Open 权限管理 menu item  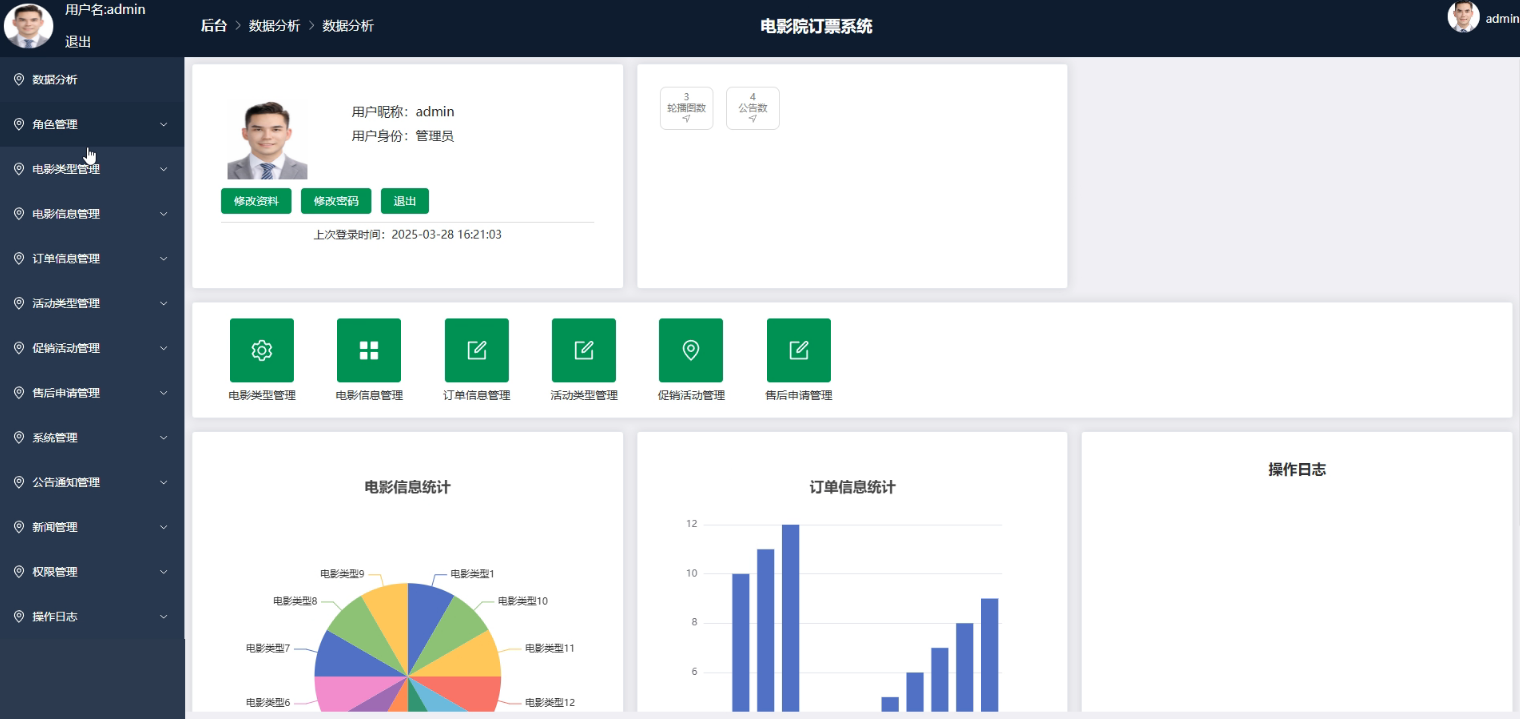click(92, 572)
